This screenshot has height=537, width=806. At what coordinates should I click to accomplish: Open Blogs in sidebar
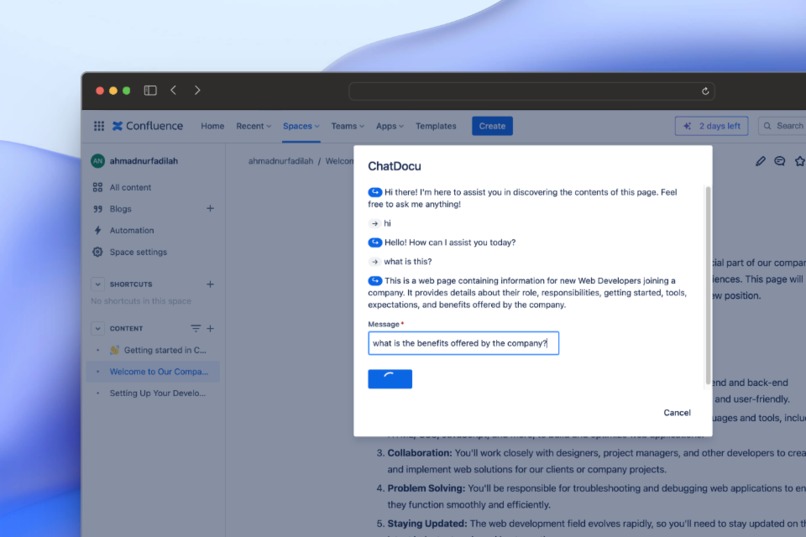[x=120, y=209]
